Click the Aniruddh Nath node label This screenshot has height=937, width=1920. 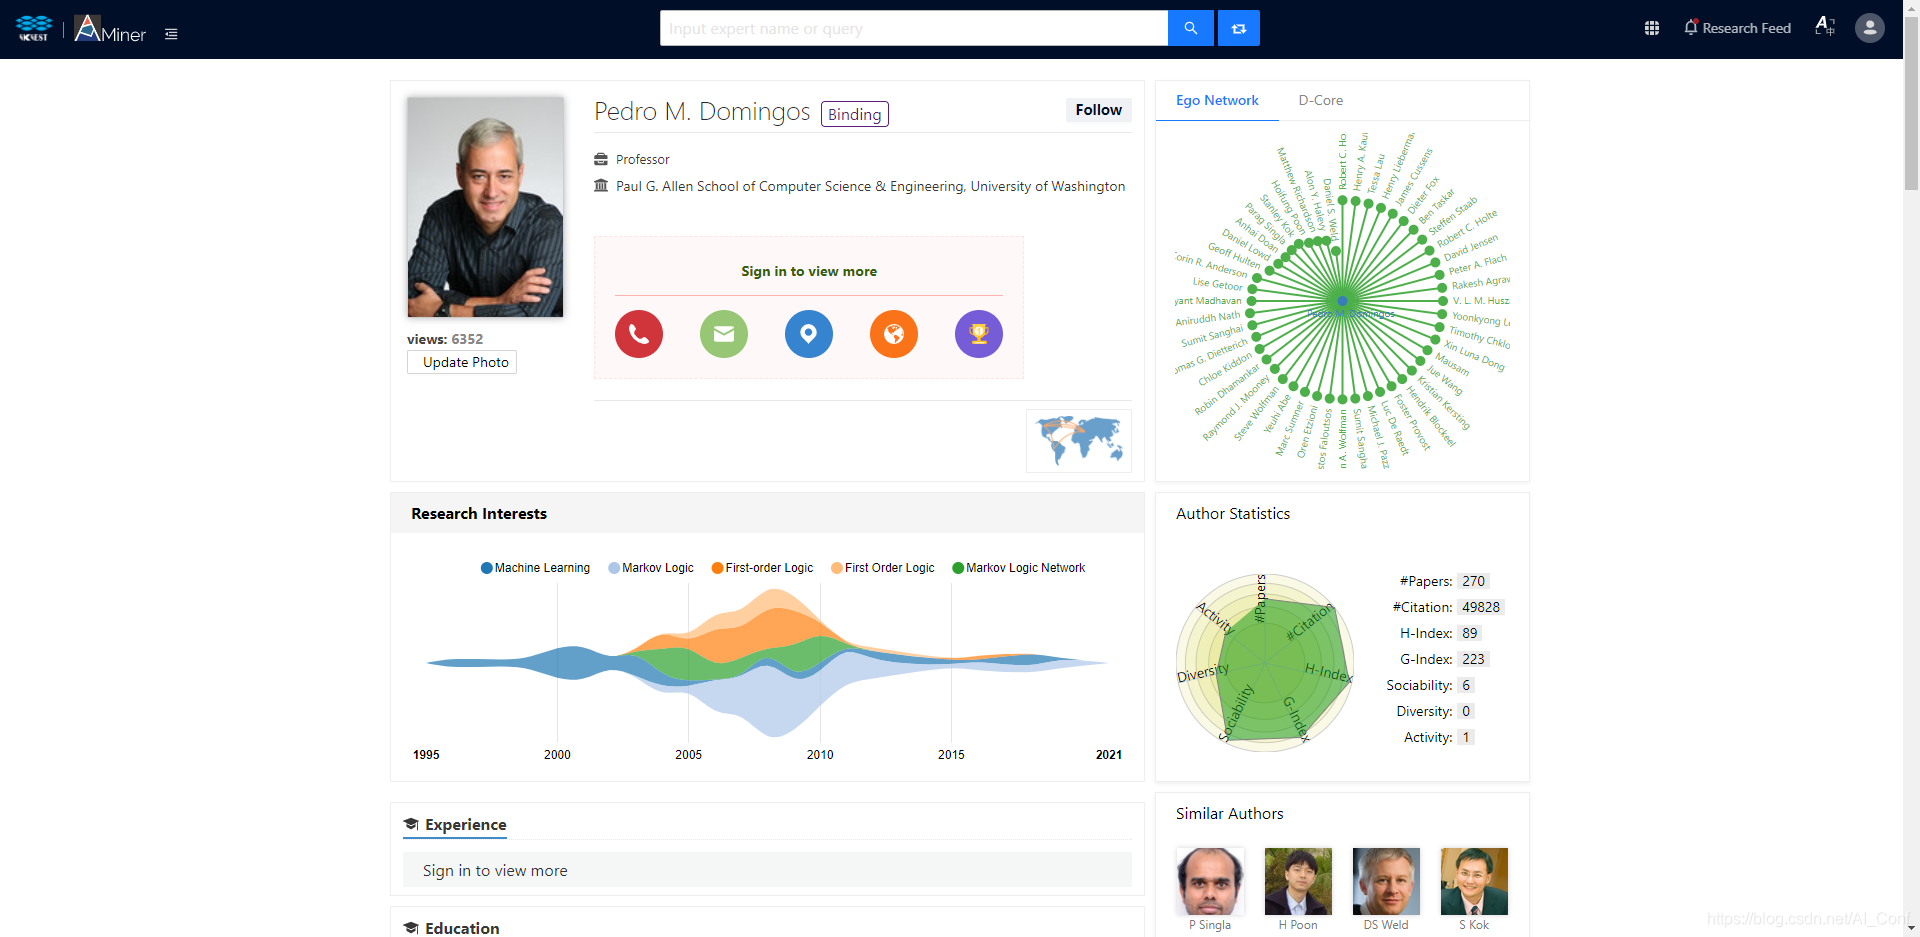pos(1207,318)
